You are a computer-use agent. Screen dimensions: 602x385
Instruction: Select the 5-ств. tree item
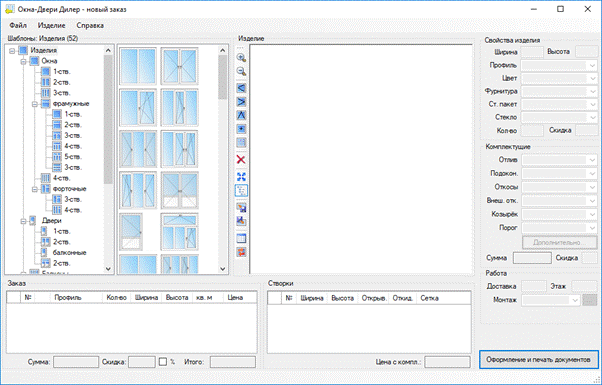tap(73, 157)
